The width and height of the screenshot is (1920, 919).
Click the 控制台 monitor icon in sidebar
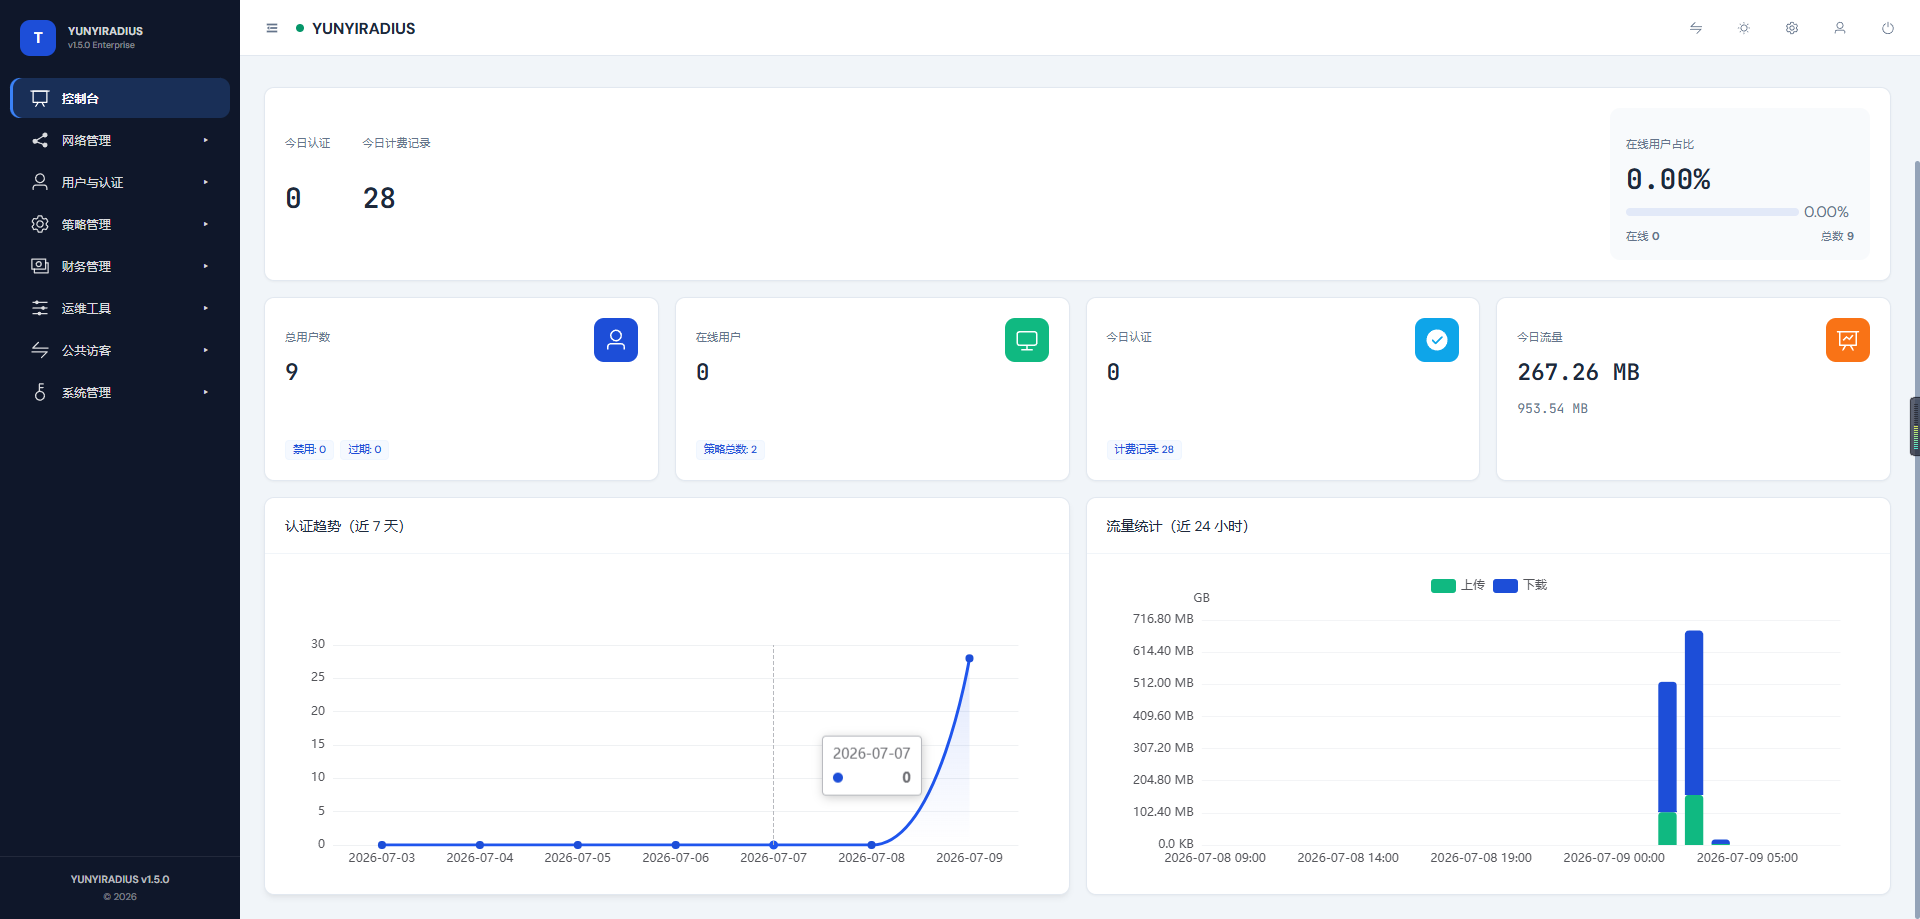pos(40,98)
